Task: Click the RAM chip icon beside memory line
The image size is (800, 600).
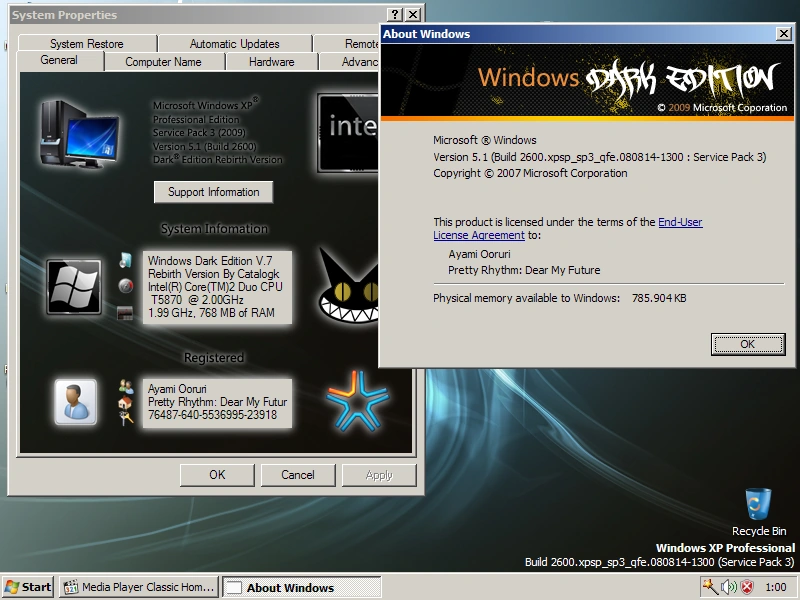Action: [125, 313]
